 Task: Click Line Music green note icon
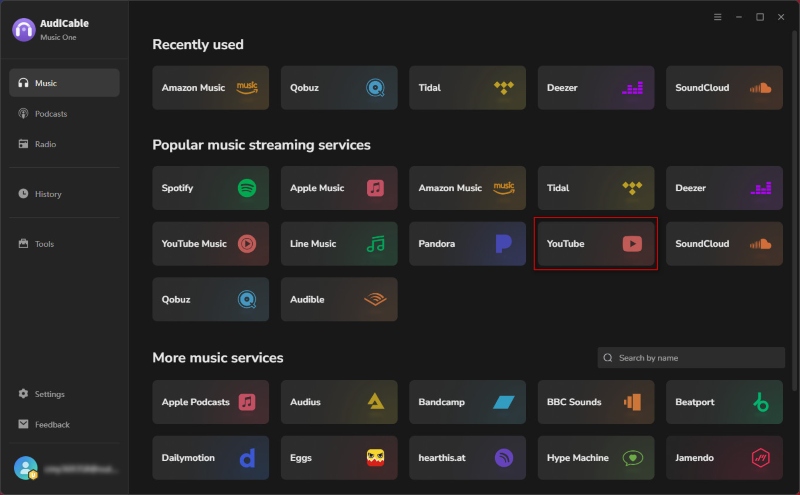[376, 243]
